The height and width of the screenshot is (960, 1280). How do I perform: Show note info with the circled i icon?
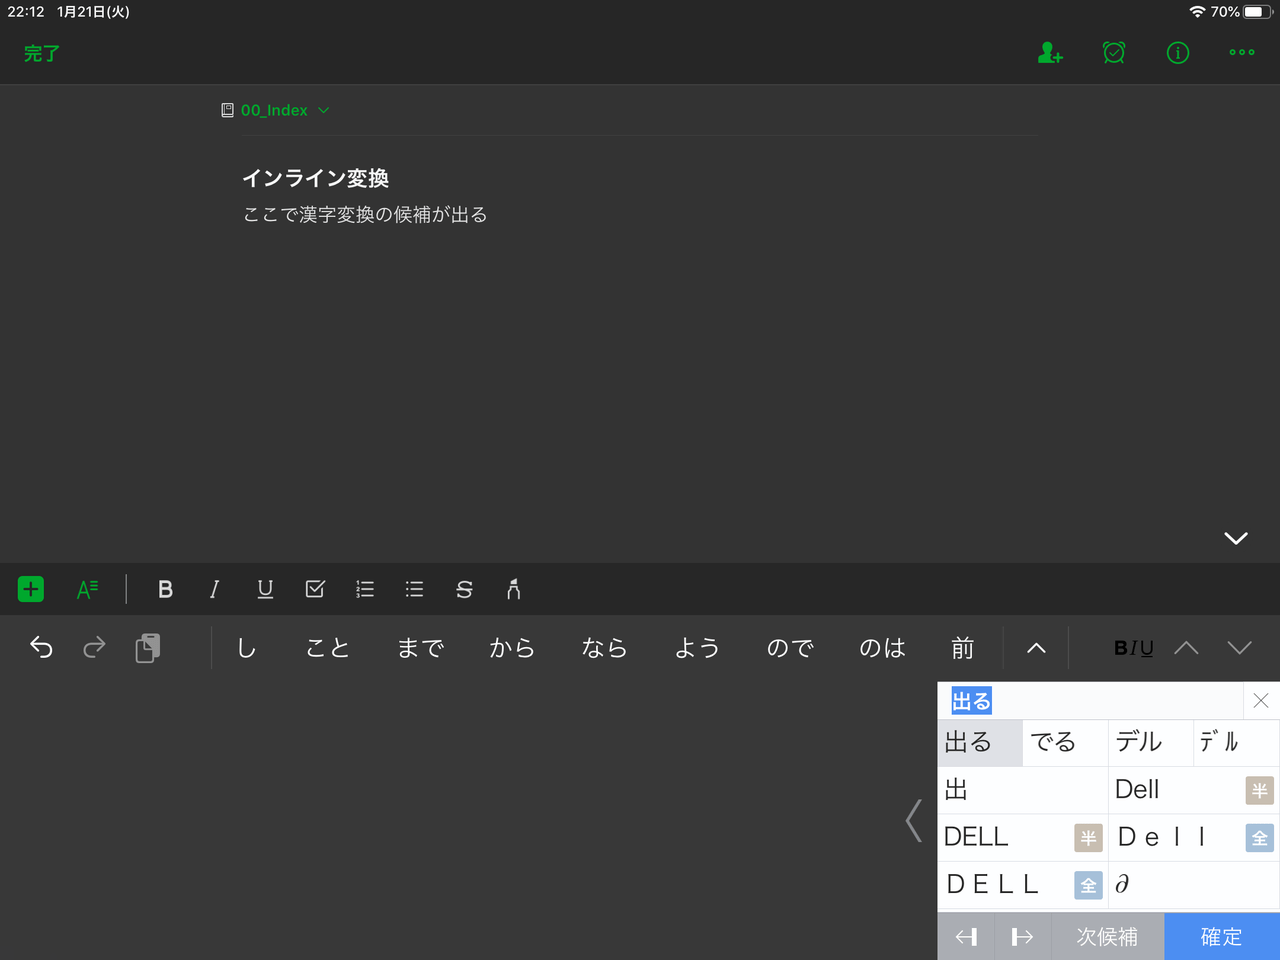tap(1178, 53)
